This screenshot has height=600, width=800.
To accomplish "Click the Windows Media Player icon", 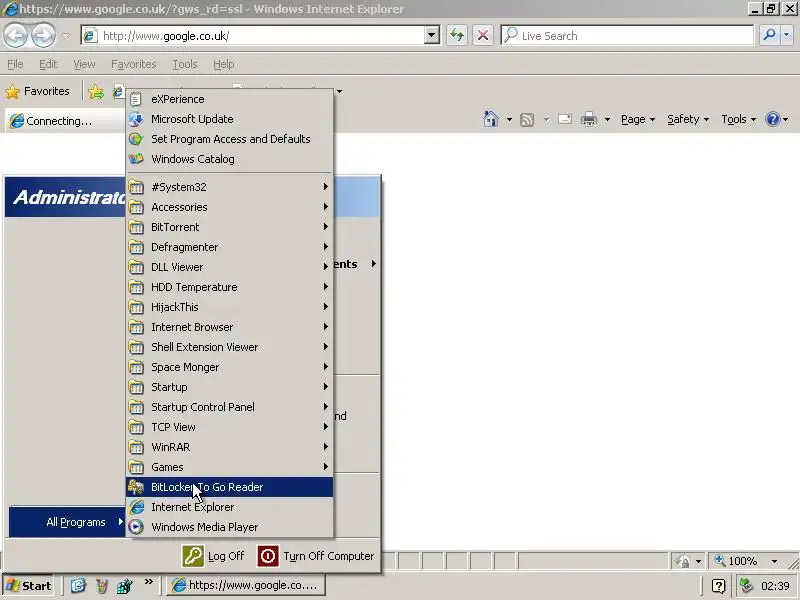I will coord(136,527).
